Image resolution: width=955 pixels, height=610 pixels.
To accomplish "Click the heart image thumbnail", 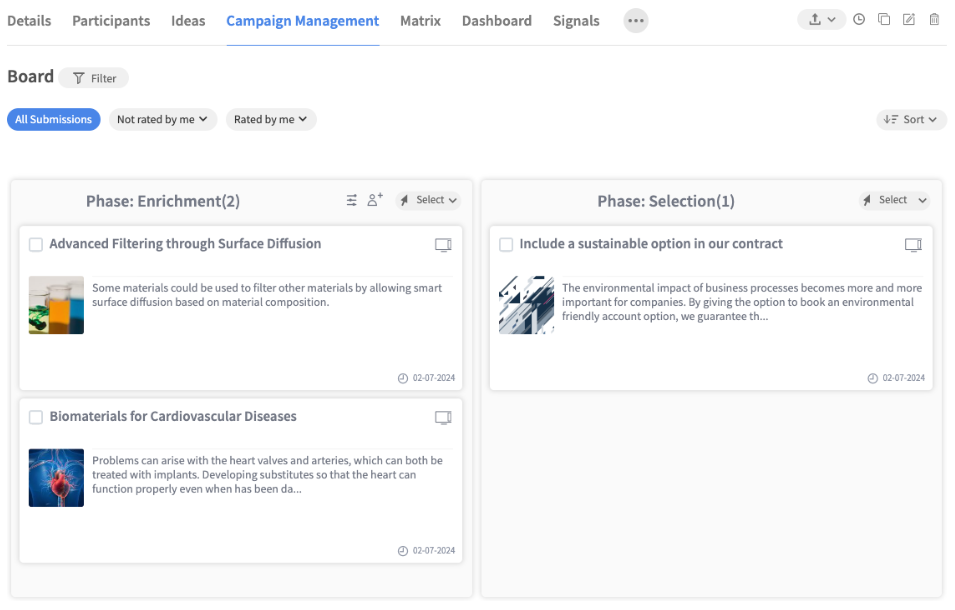I will point(57,478).
